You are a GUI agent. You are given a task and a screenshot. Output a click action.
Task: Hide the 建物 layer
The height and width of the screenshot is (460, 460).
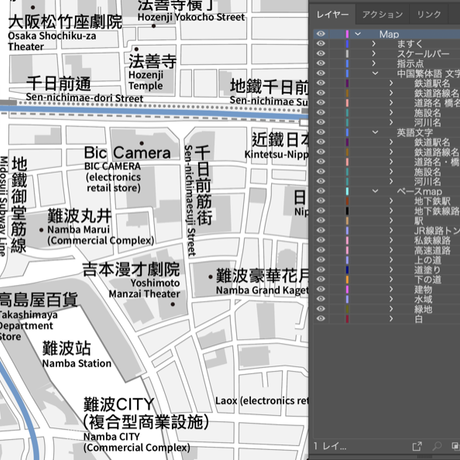[x=321, y=289]
